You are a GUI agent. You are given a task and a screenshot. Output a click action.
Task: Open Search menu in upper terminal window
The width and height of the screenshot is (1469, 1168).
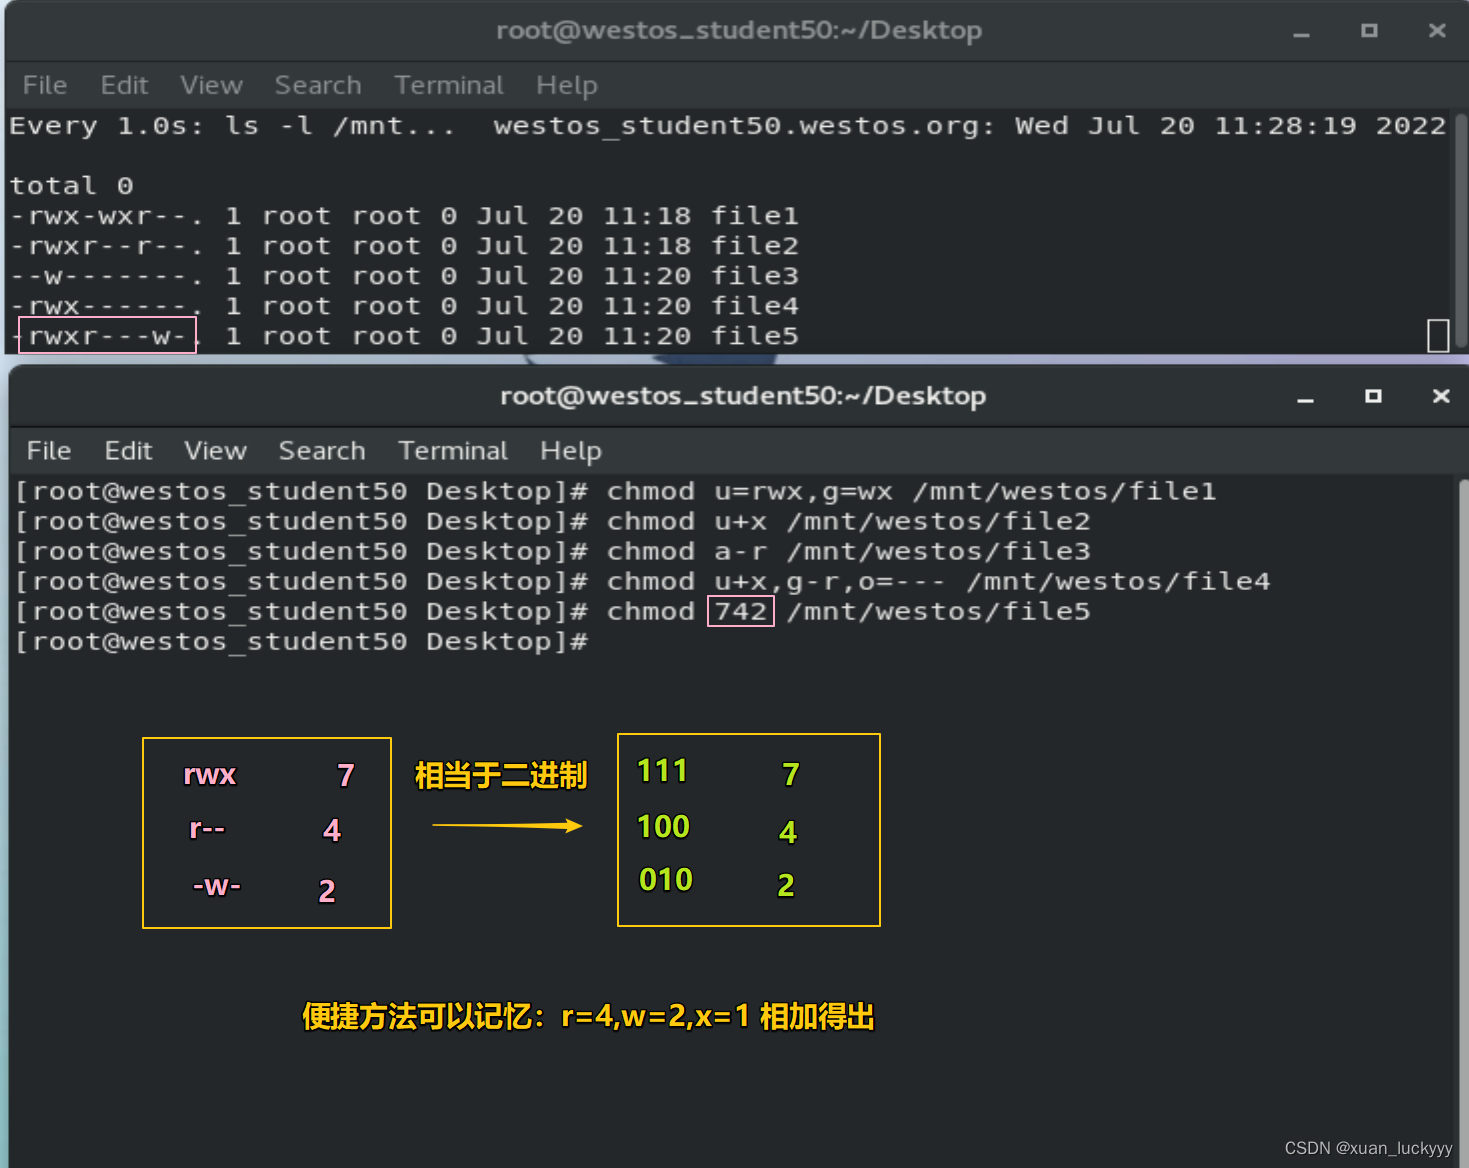tap(318, 85)
